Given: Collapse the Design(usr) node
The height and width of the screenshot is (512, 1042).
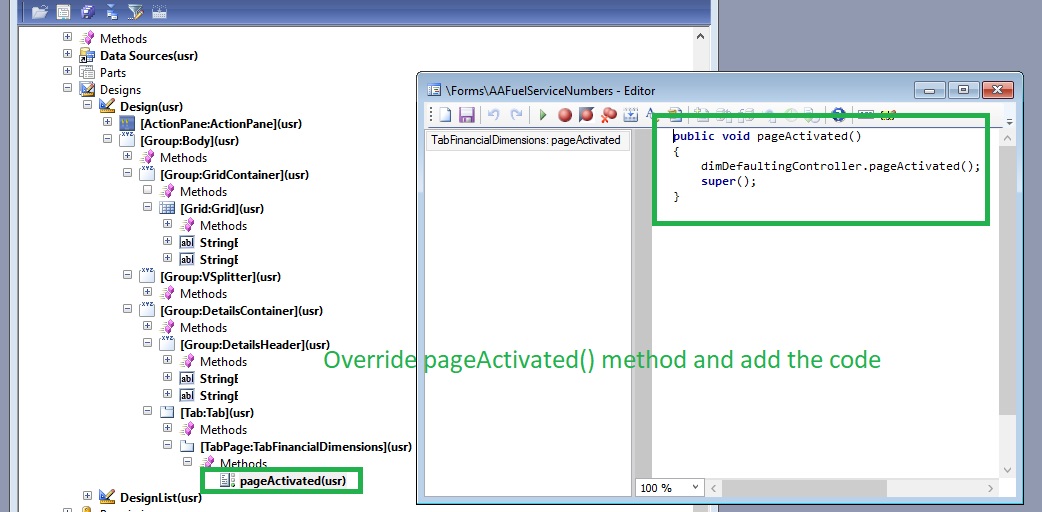Looking at the screenshot, I should (87, 106).
